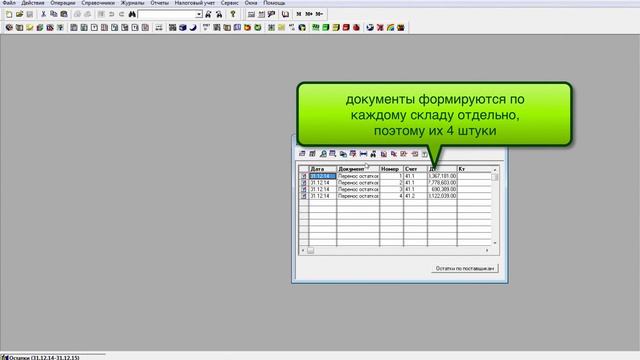Click the Остатки по поставщикам button

tap(465, 268)
